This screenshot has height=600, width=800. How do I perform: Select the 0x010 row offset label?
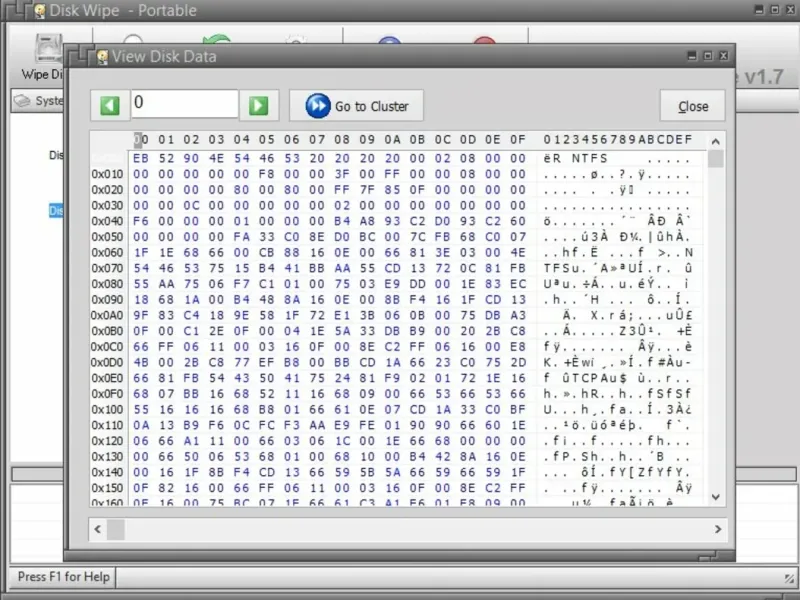pos(107,174)
